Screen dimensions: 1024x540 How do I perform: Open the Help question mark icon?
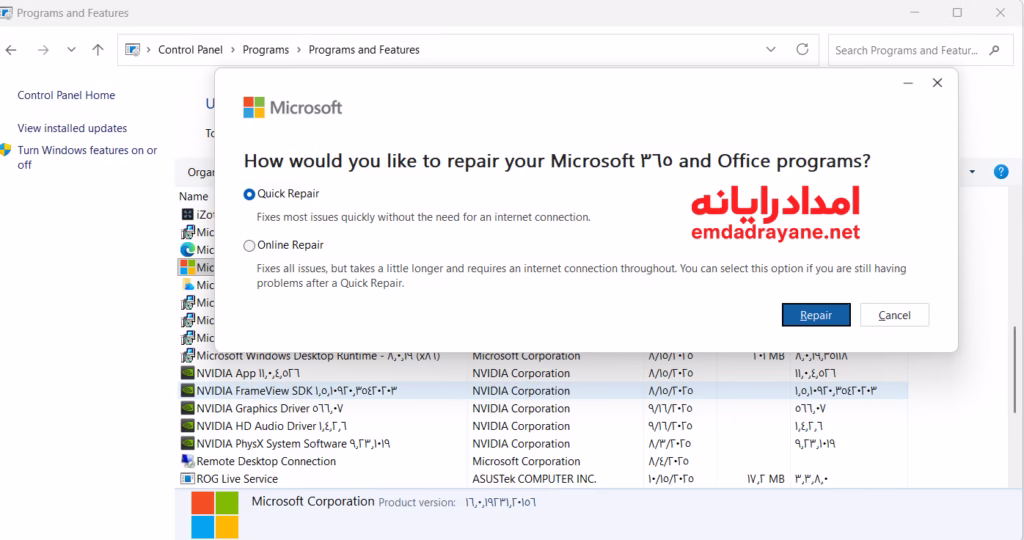[x=1000, y=172]
